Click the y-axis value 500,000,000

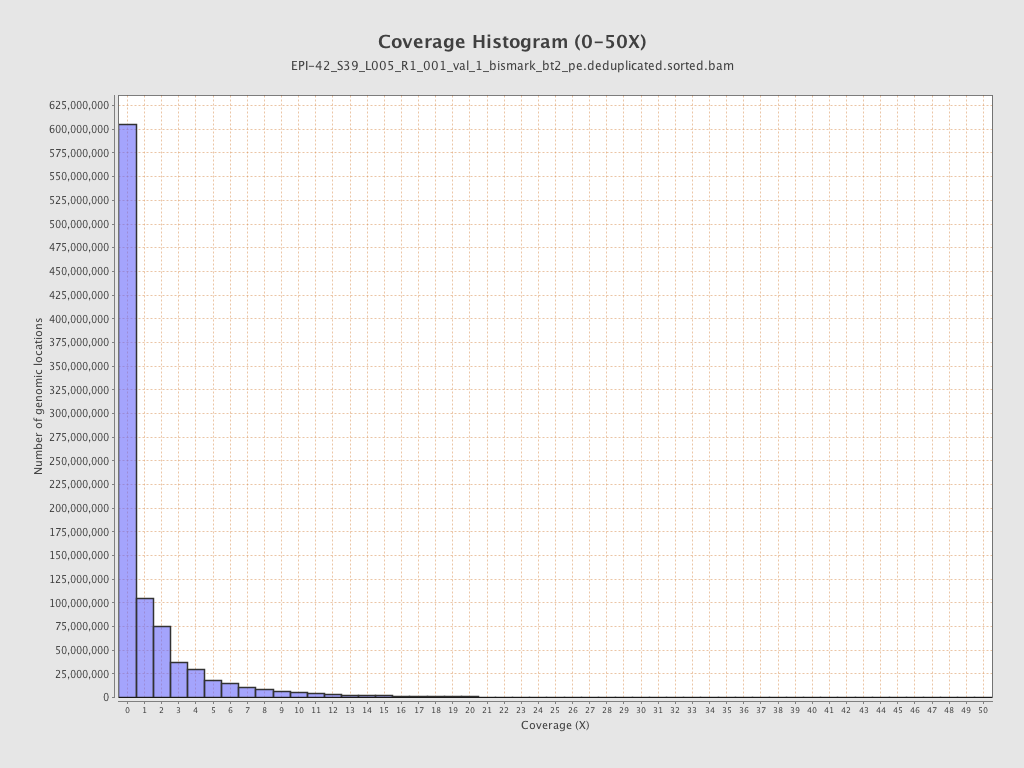coord(79,224)
